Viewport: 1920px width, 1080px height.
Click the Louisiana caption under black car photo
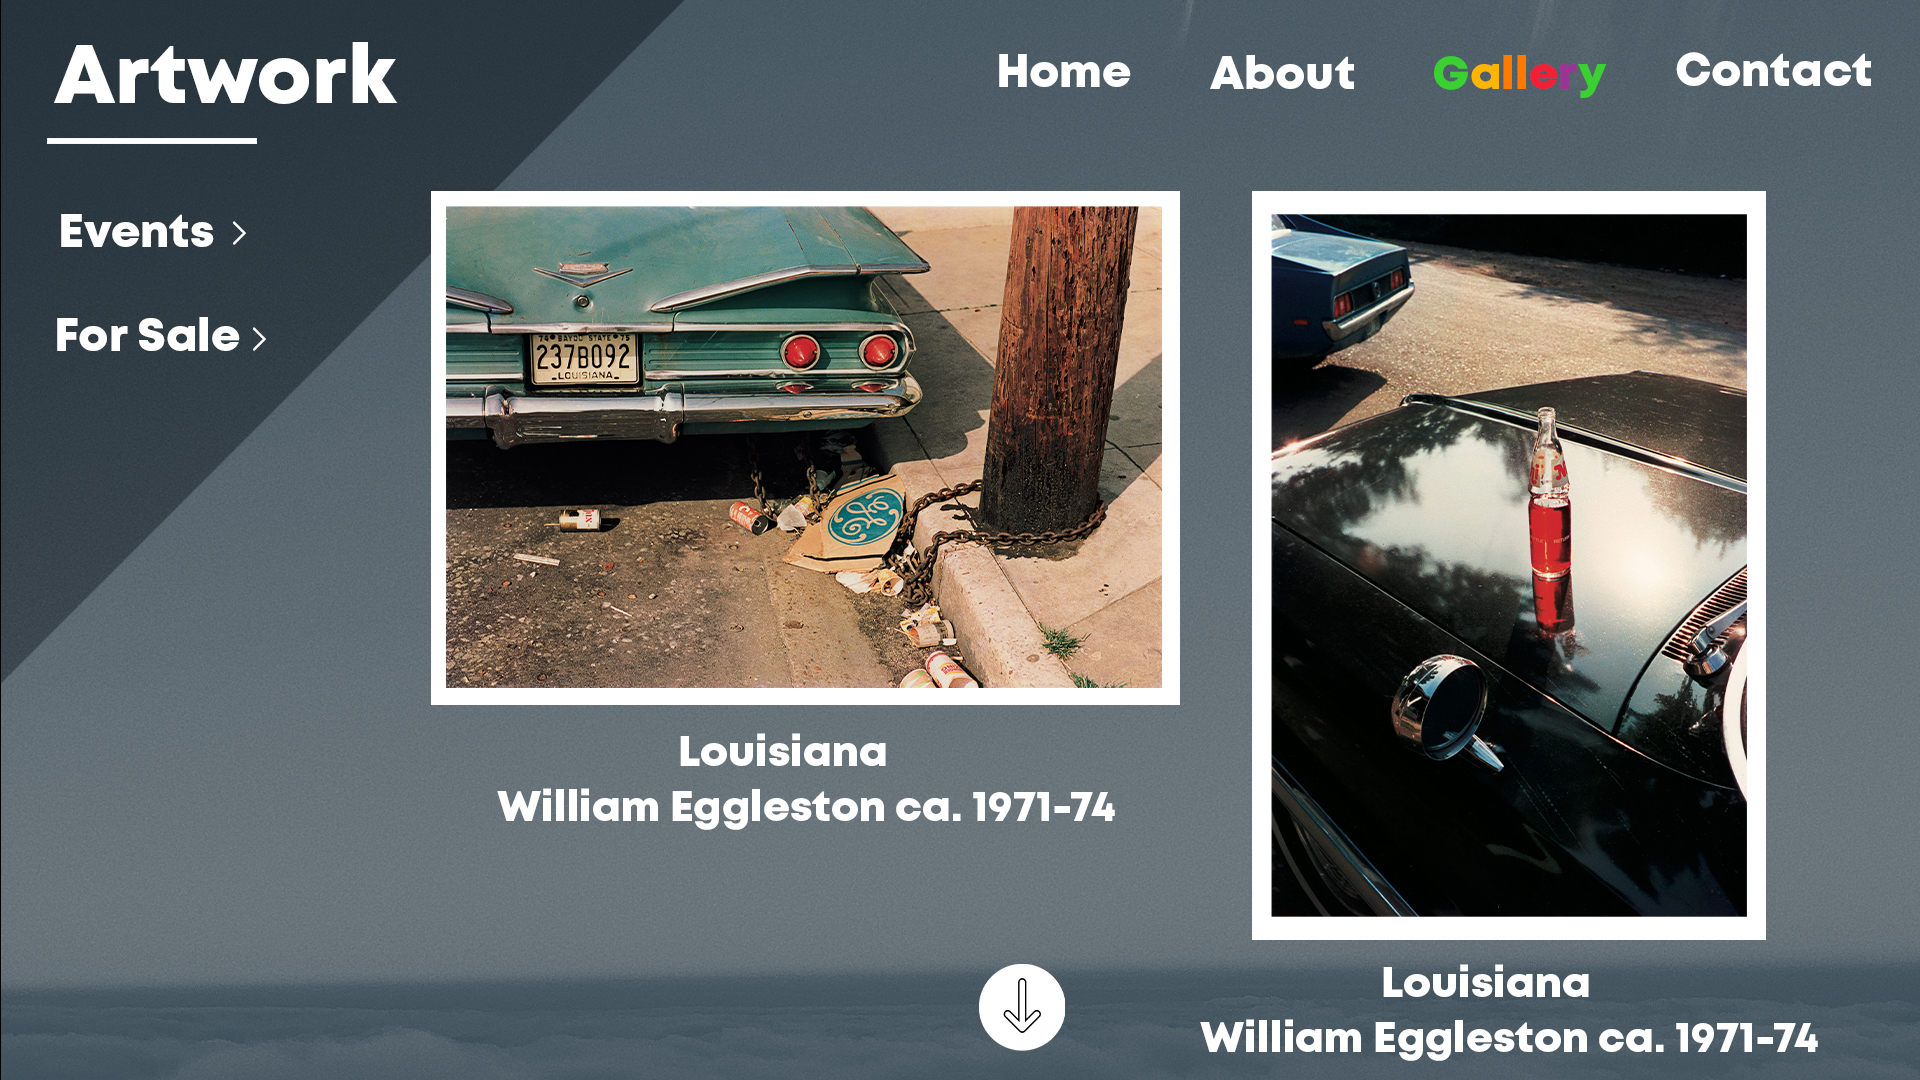(1485, 983)
